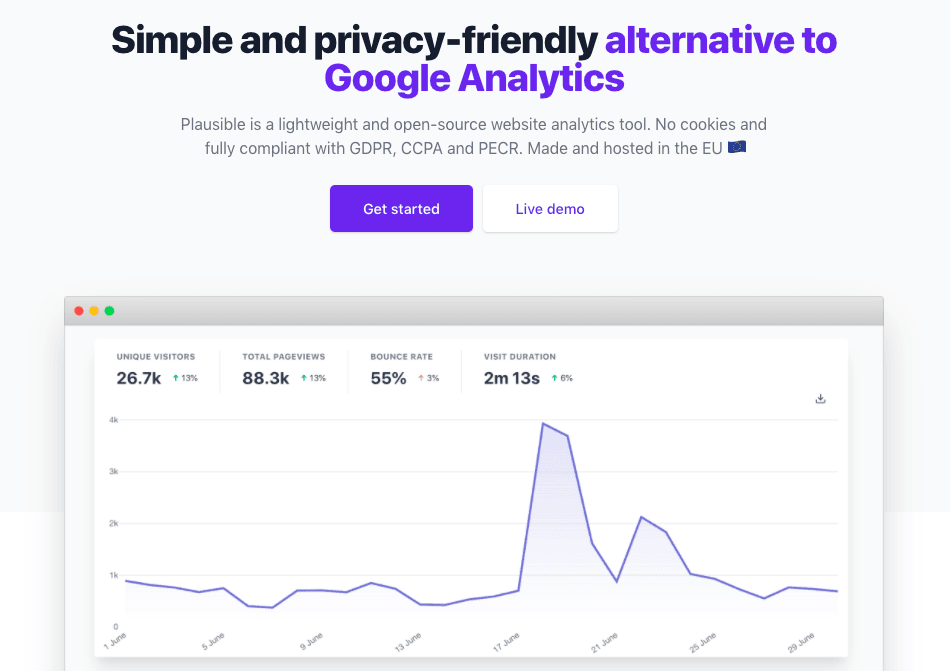The width and height of the screenshot is (950, 671).
Task: Click the red dot in window titlebar
Action: click(x=79, y=311)
